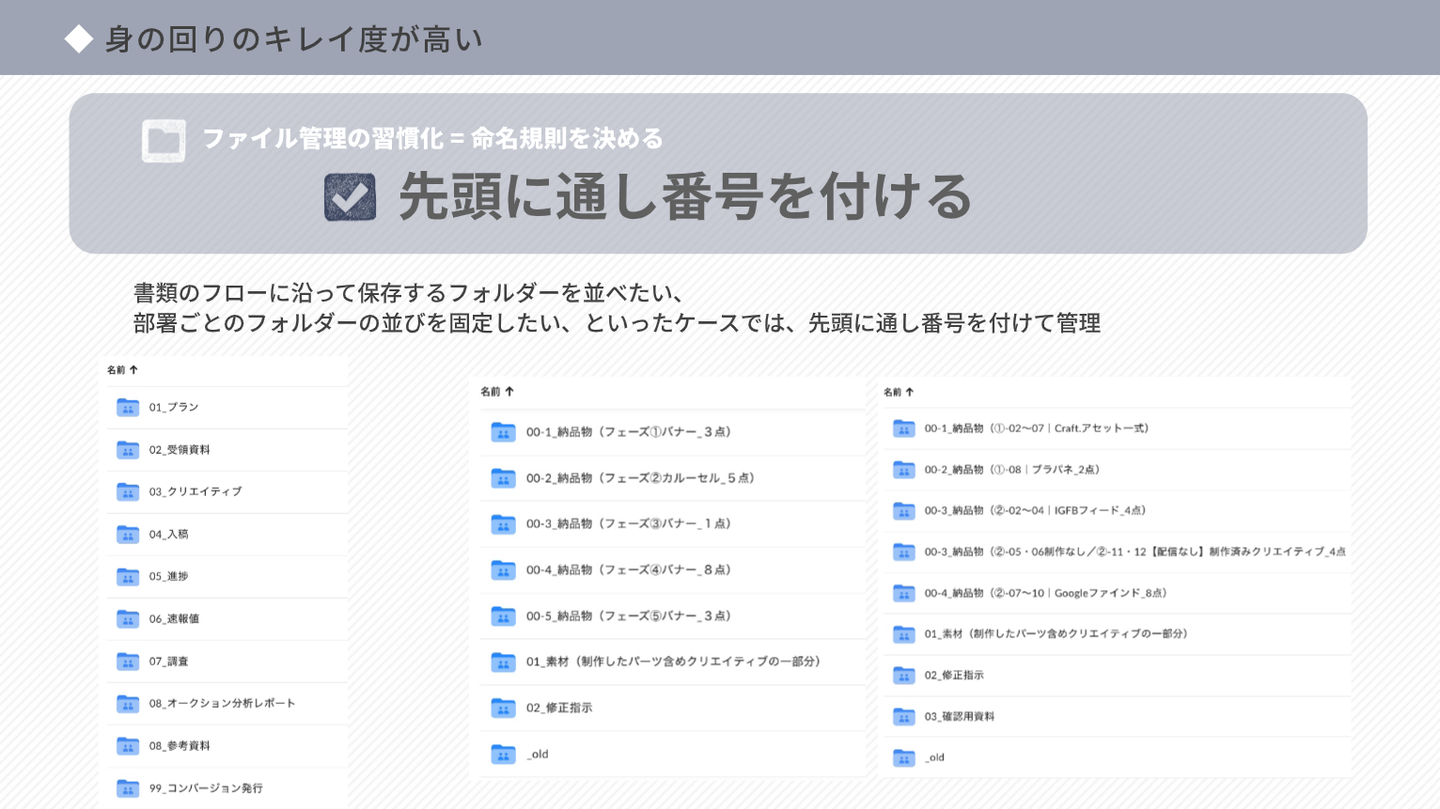Image resolution: width=1440 pixels, height=809 pixels.
Task: Click the folder icon beside 05_進捗
Action: click(127, 576)
